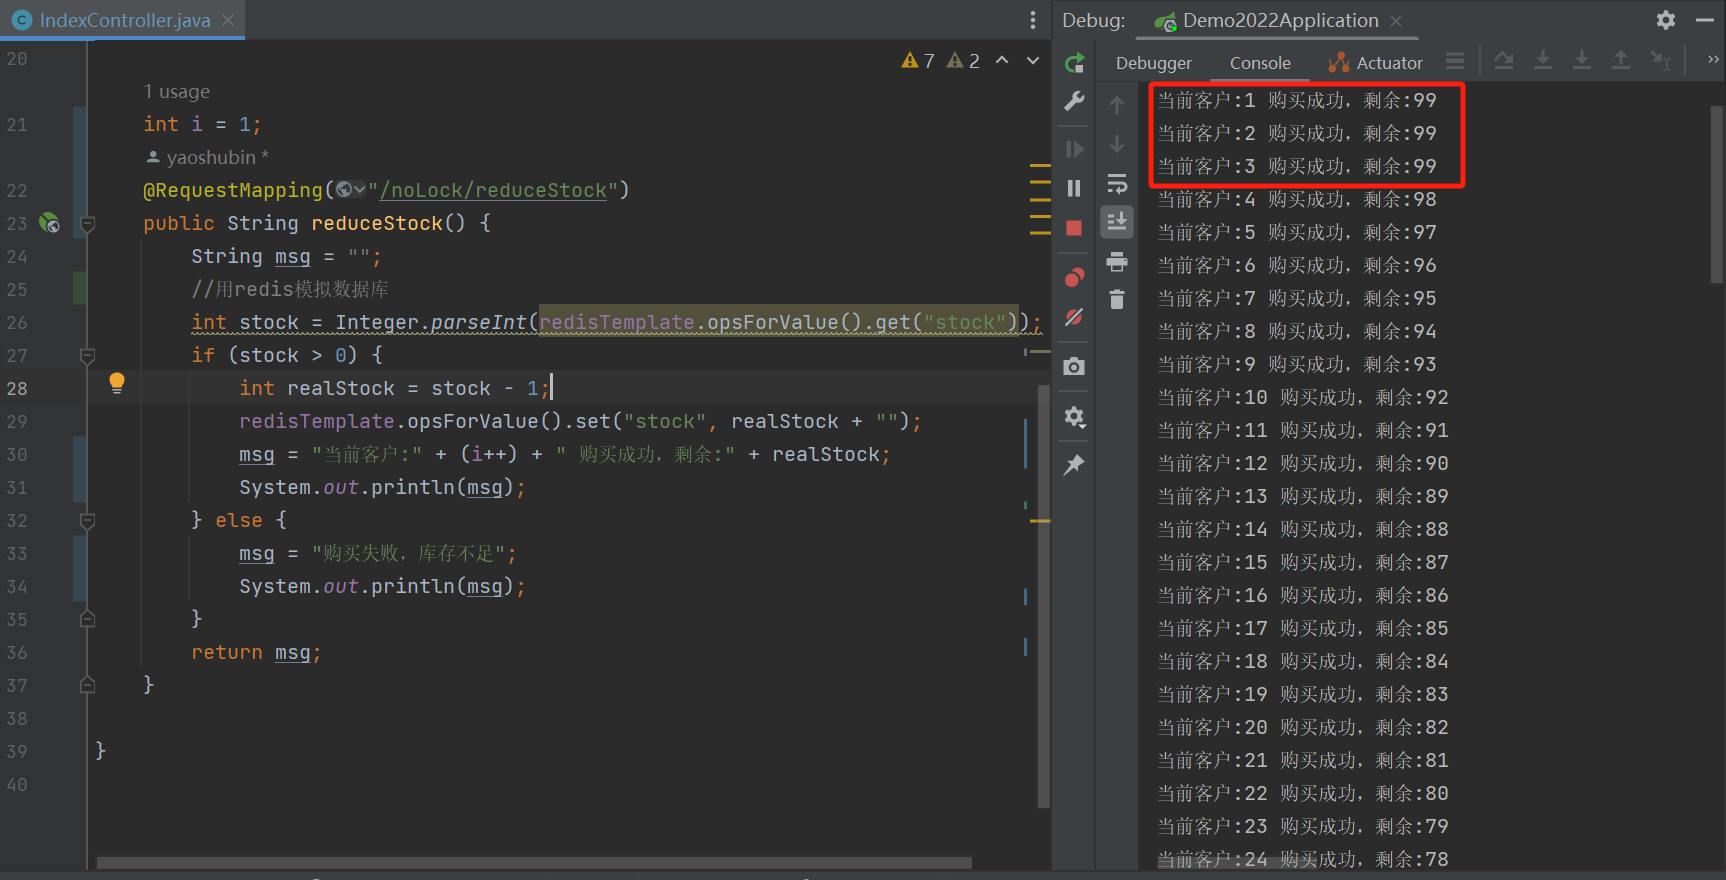
Task: Click the Run to Cursor icon
Action: click(1661, 61)
